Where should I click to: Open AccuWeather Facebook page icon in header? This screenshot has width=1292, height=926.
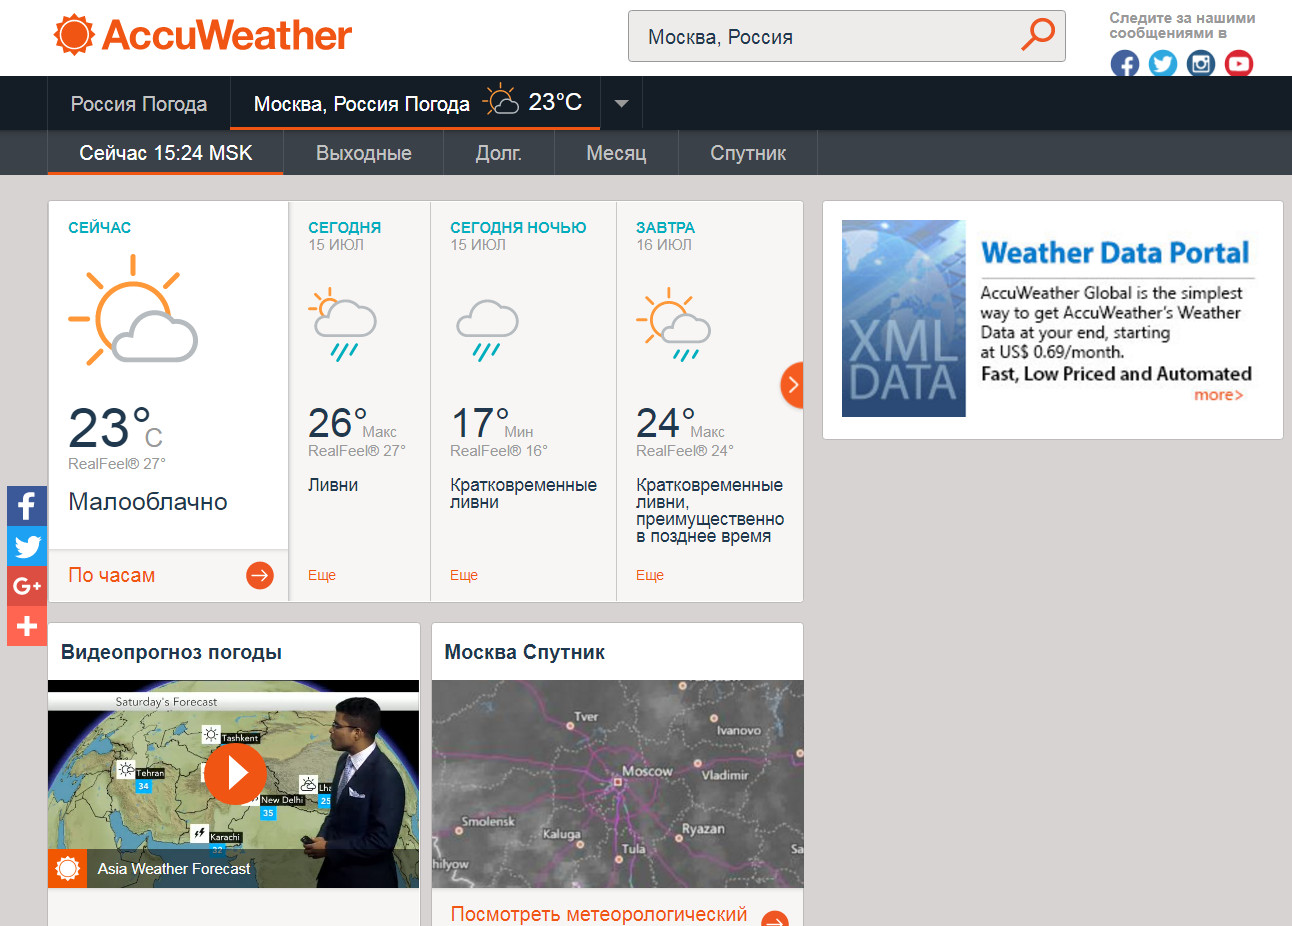coord(1125,64)
